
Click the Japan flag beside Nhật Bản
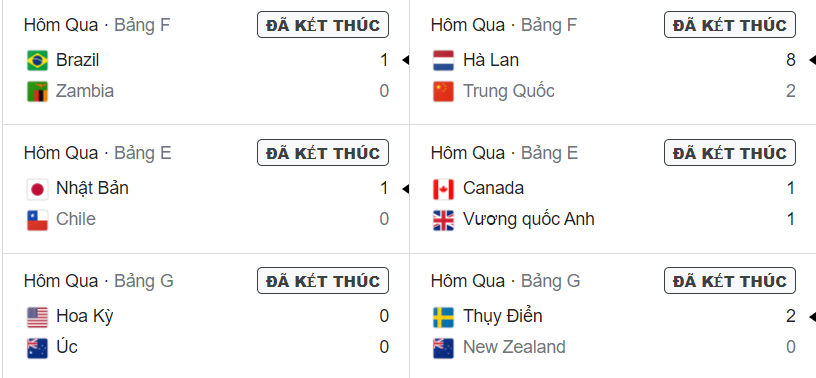click(x=37, y=189)
